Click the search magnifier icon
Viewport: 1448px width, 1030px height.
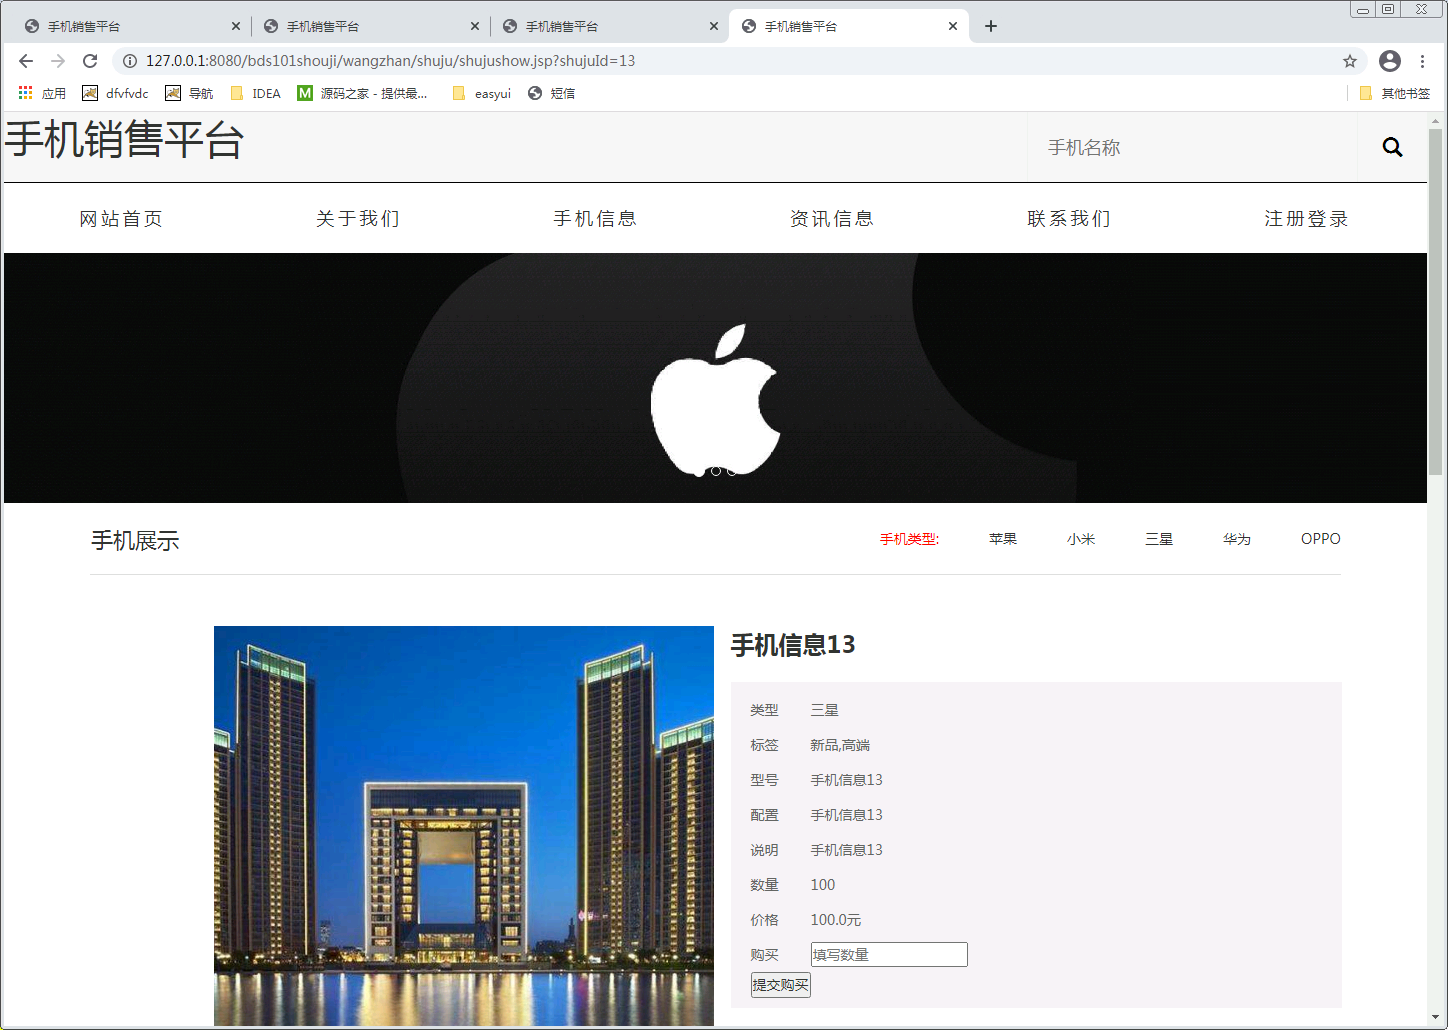(x=1392, y=147)
